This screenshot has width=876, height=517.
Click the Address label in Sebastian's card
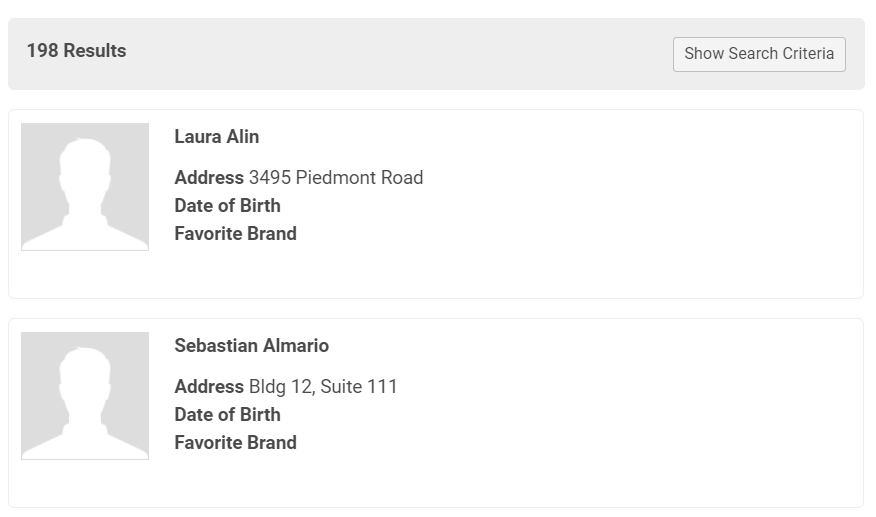[x=209, y=387]
